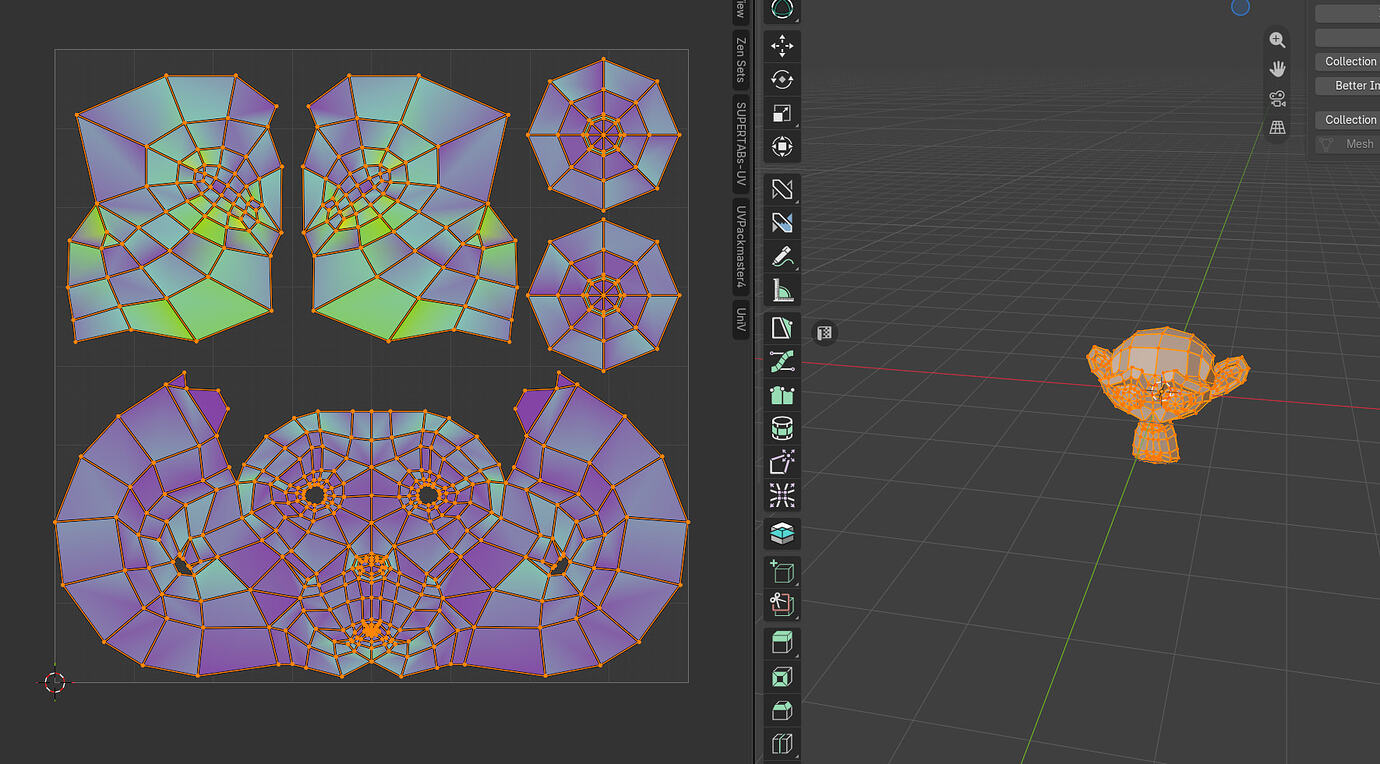This screenshot has height=764, width=1380.
Task: Select the Inset Faces tool
Action: (x=782, y=676)
